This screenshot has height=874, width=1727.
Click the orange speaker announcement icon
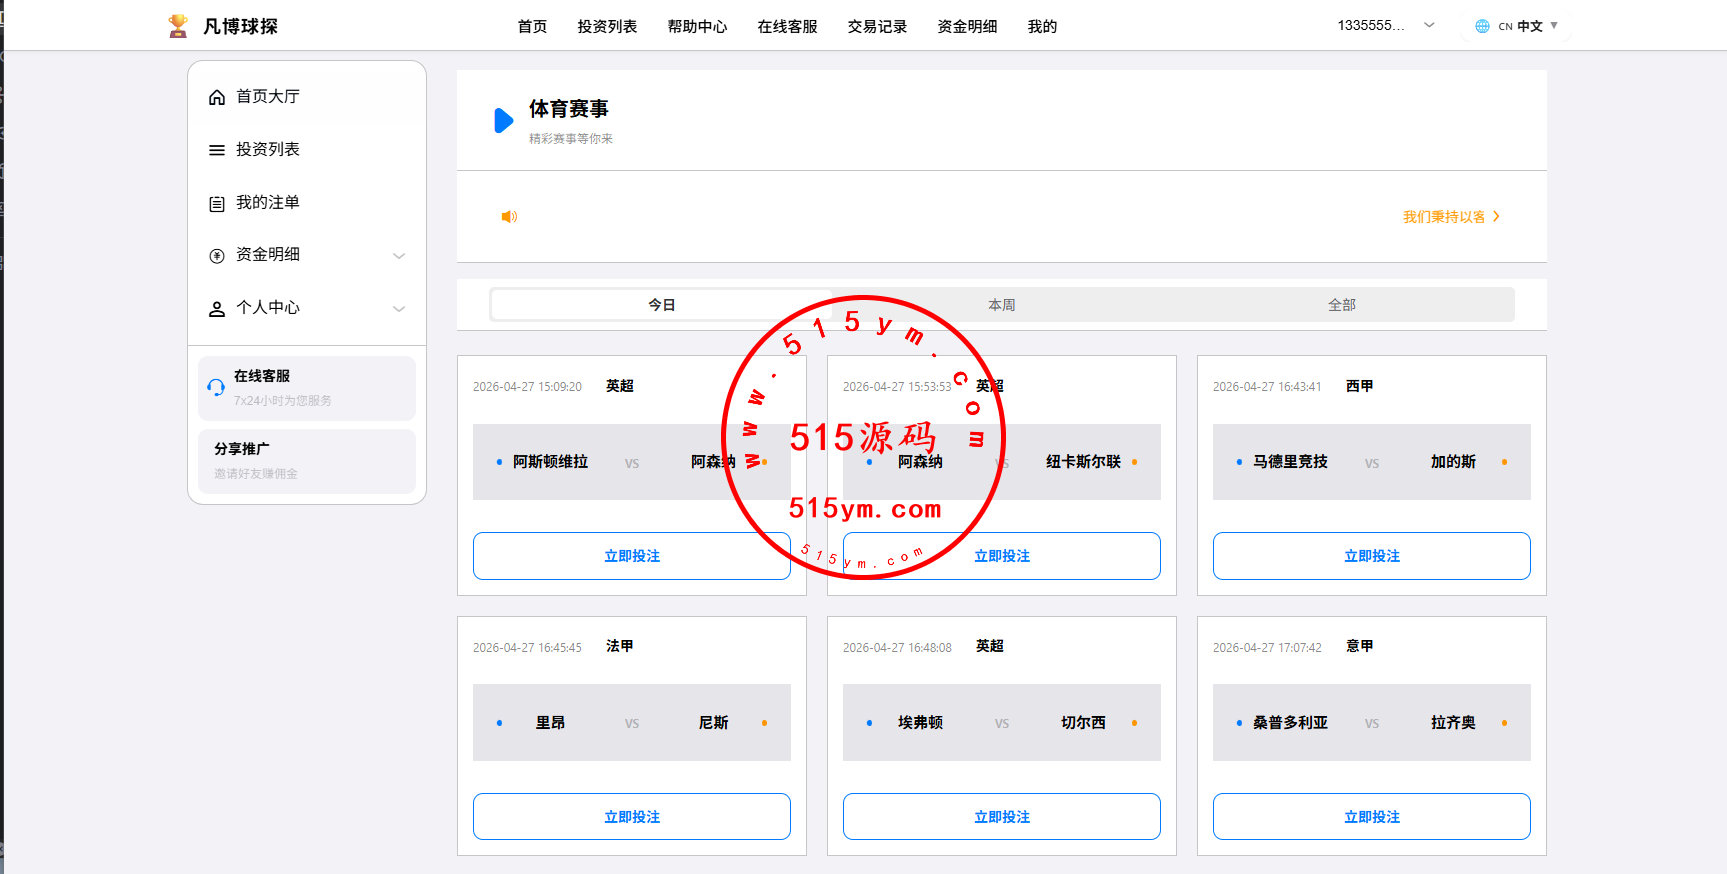pyautogui.click(x=509, y=217)
